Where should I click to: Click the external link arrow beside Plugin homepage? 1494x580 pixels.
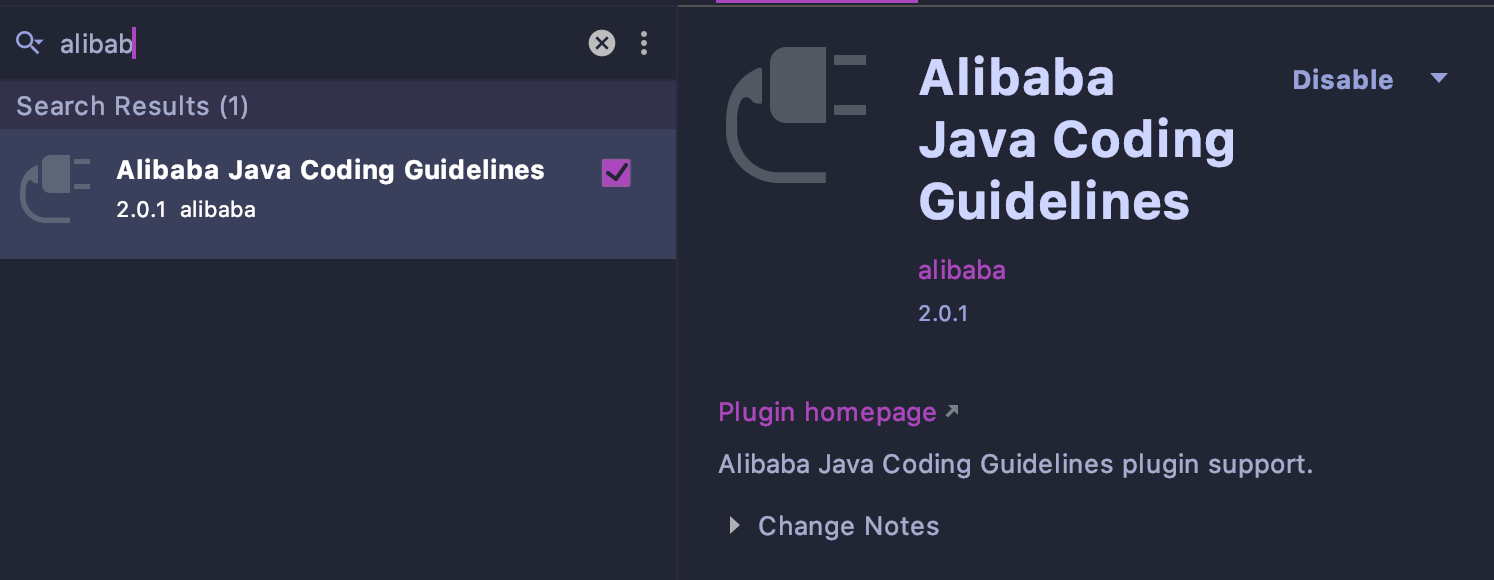point(952,411)
